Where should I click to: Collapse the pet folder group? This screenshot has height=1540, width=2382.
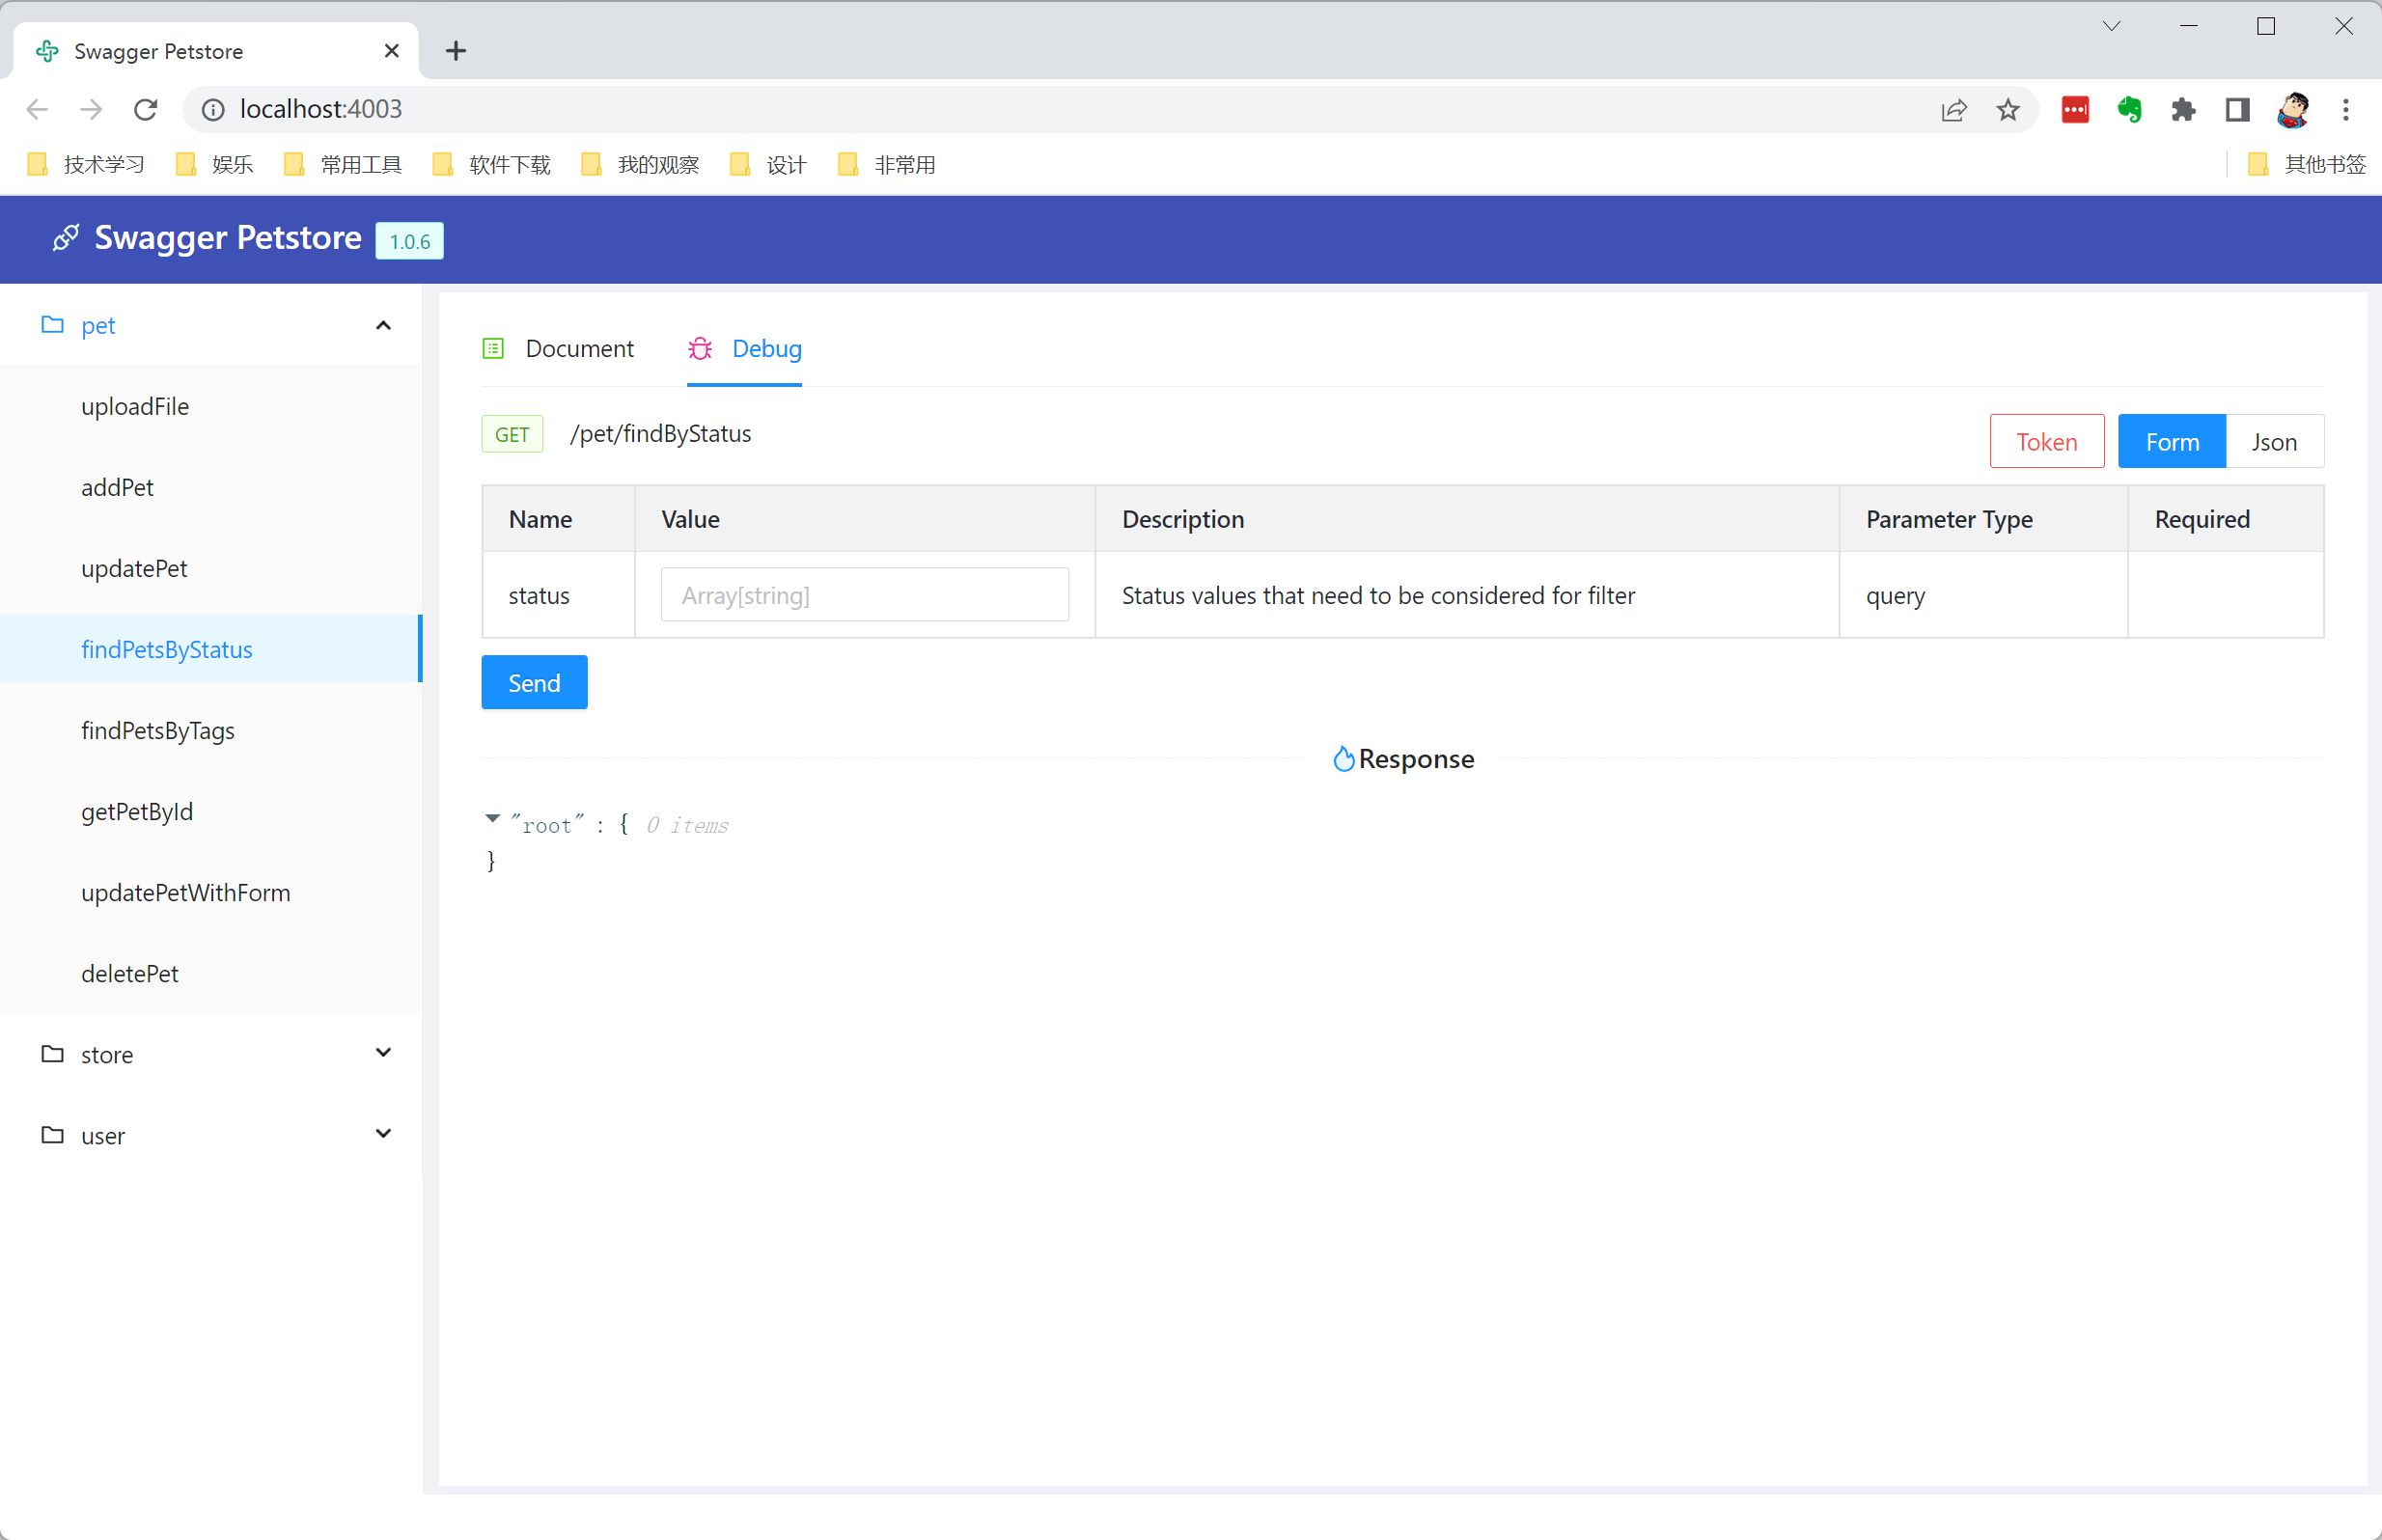click(383, 325)
